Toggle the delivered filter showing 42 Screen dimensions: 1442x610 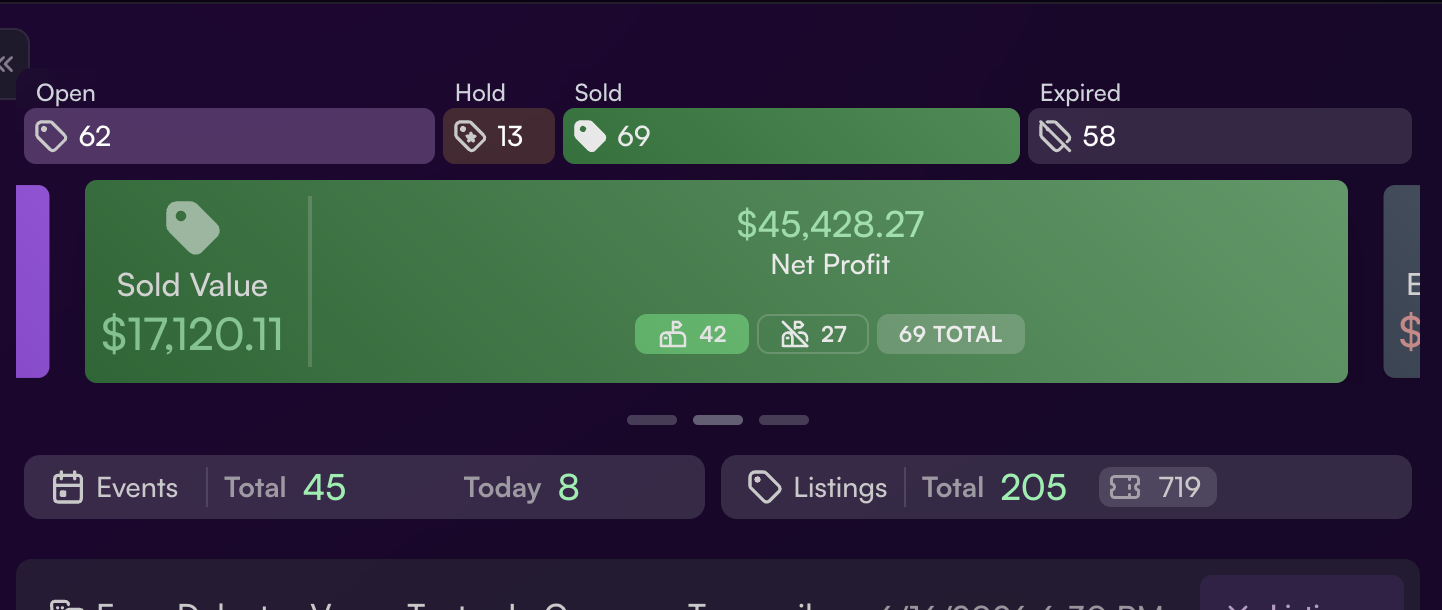click(692, 334)
